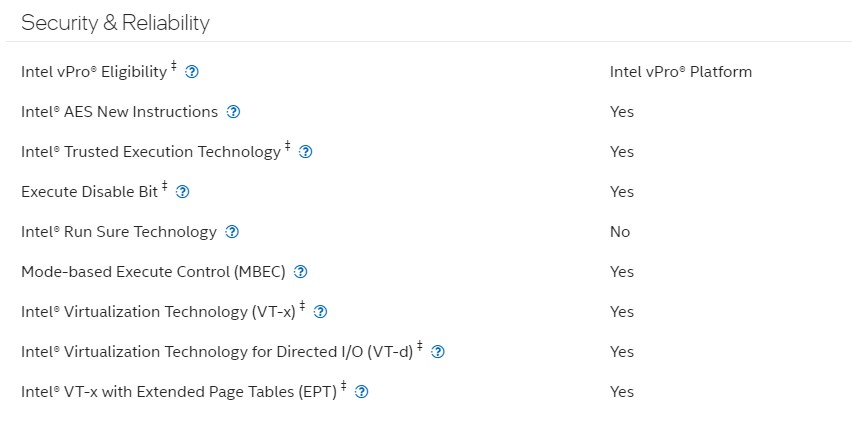852x434 pixels.
Task: Click the Intel AES New Instructions label
Action: click(x=120, y=112)
